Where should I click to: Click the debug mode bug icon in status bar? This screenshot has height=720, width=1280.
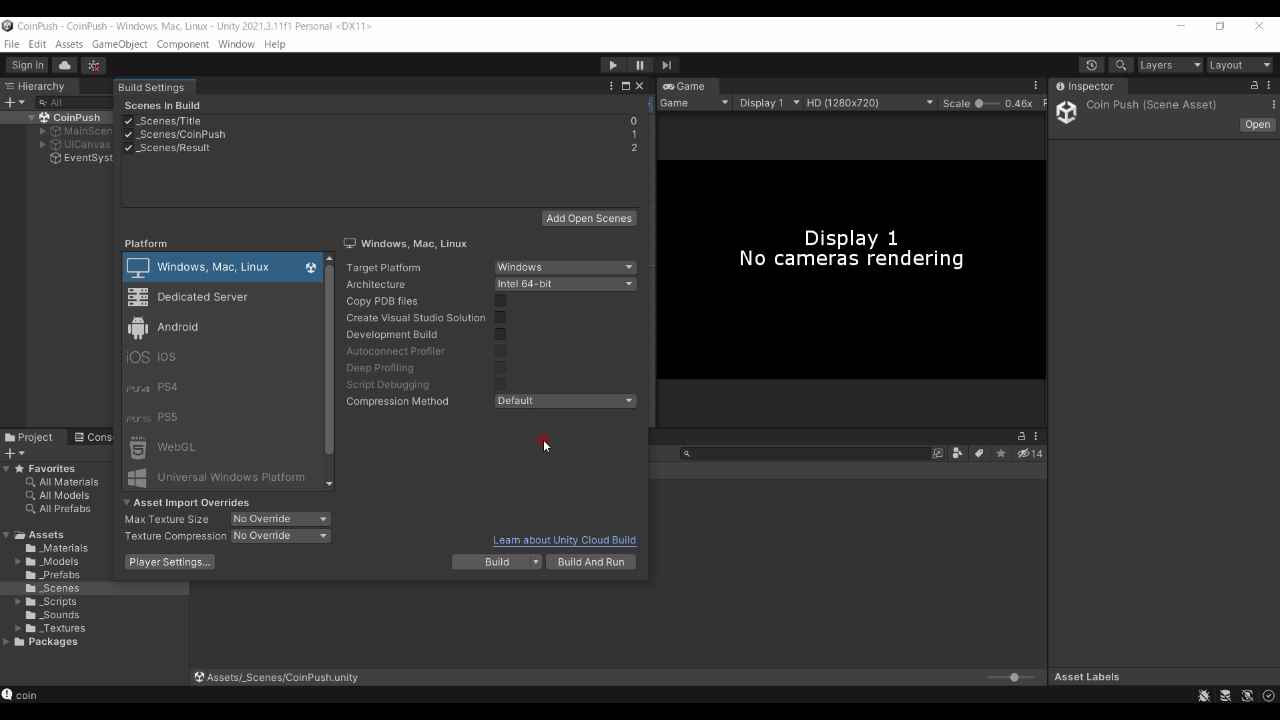tap(1204, 696)
